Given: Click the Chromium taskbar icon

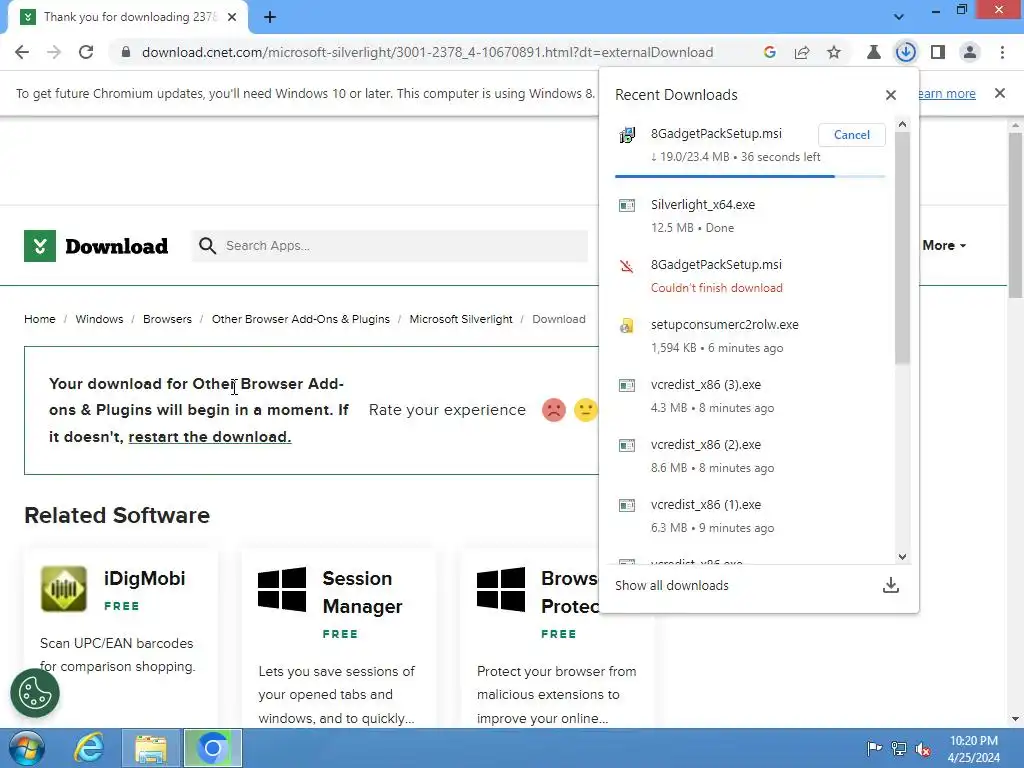Looking at the screenshot, I should (213, 748).
